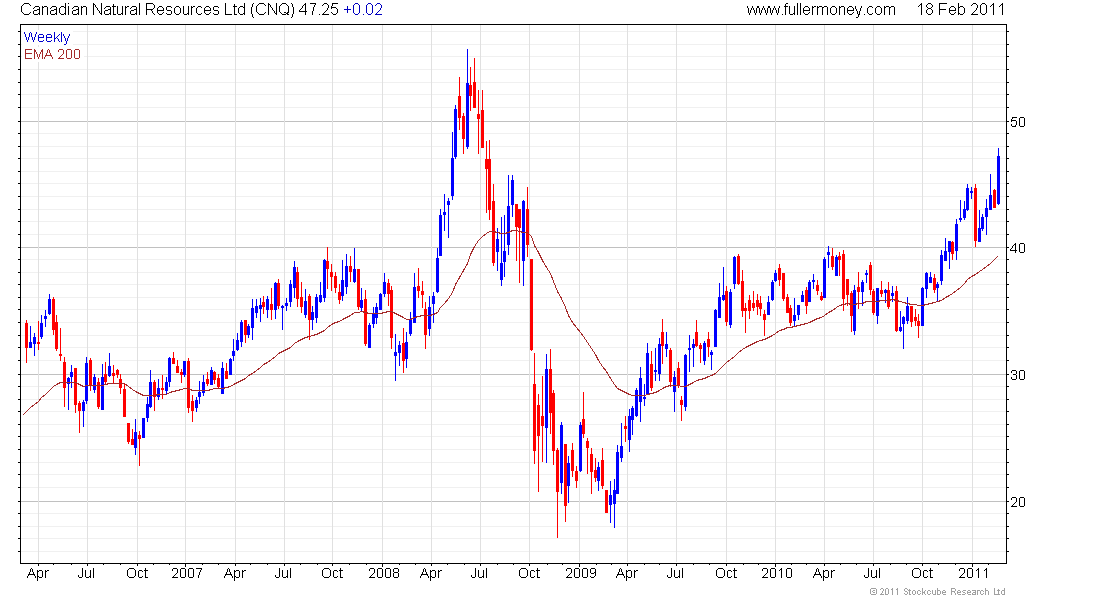Screen dimensions: 1100x600
Task: Click the copyright '2011 Stockcube Research Ltd' text
Action: pyautogui.click(x=937, y=592)
